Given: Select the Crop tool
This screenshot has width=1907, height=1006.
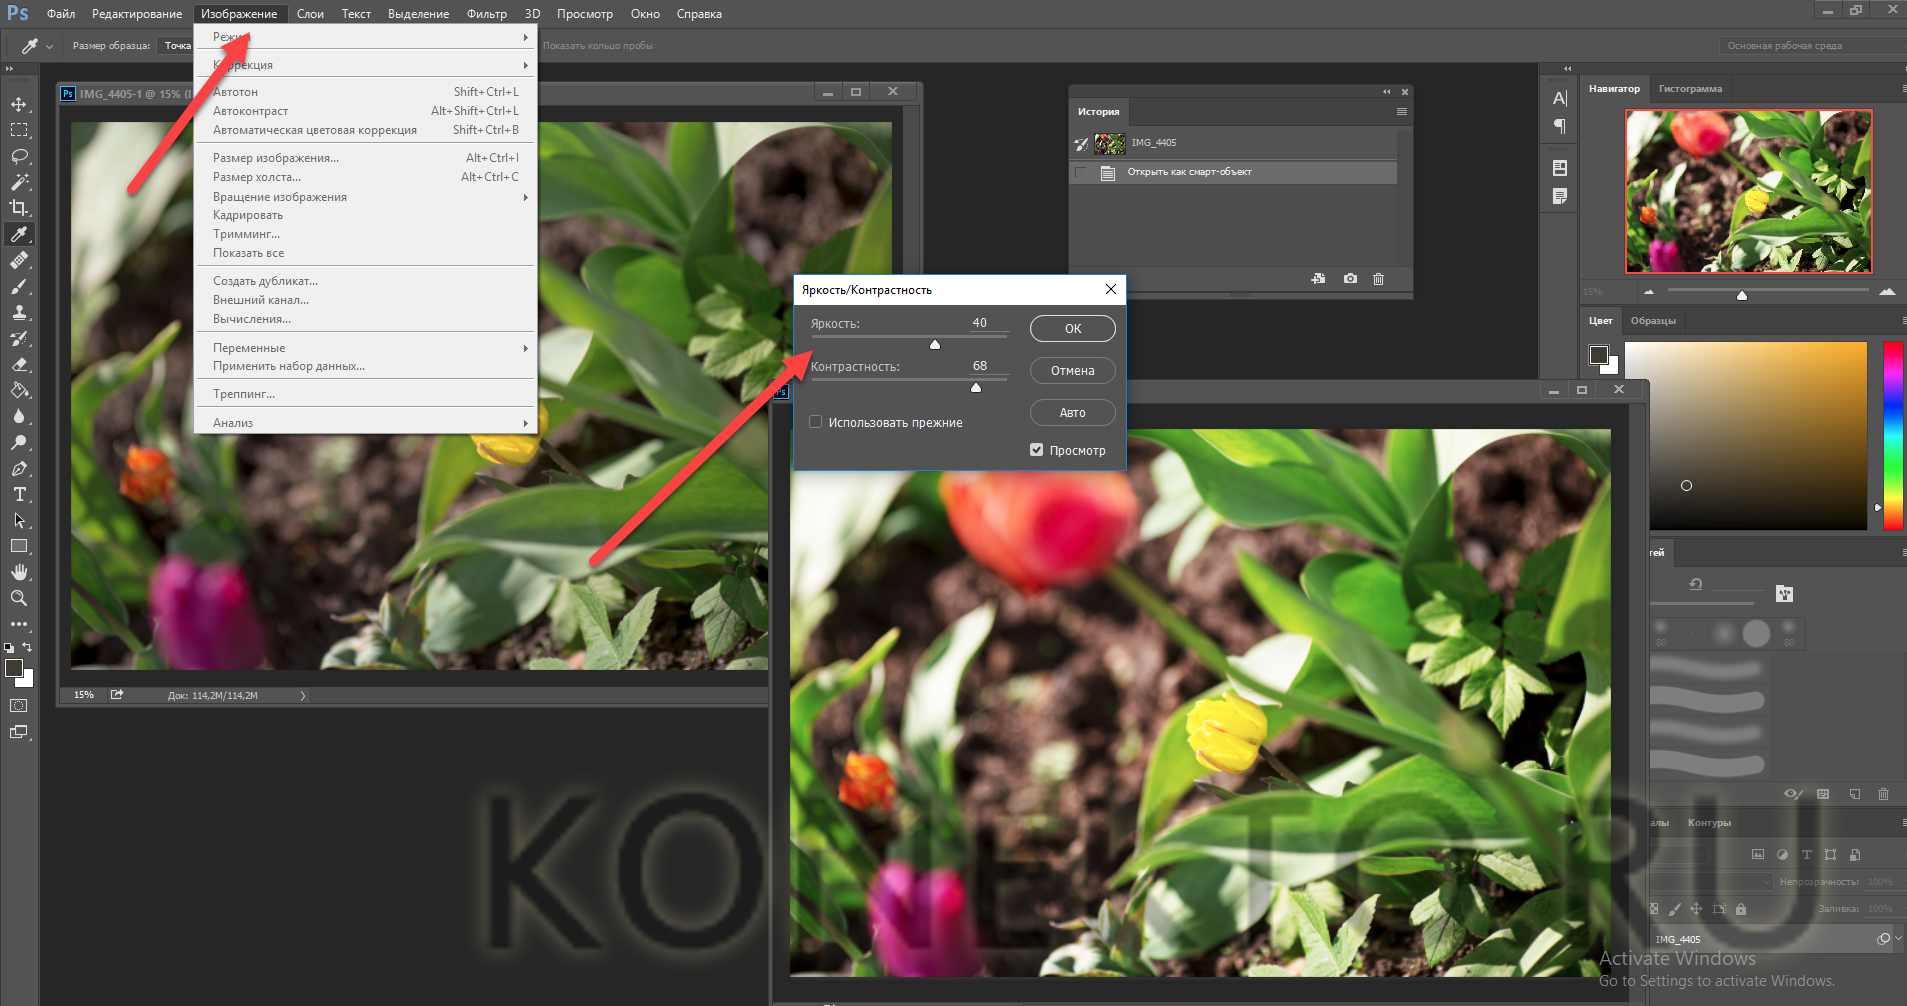Looking at the screenshot, I should tap(19, 208).
